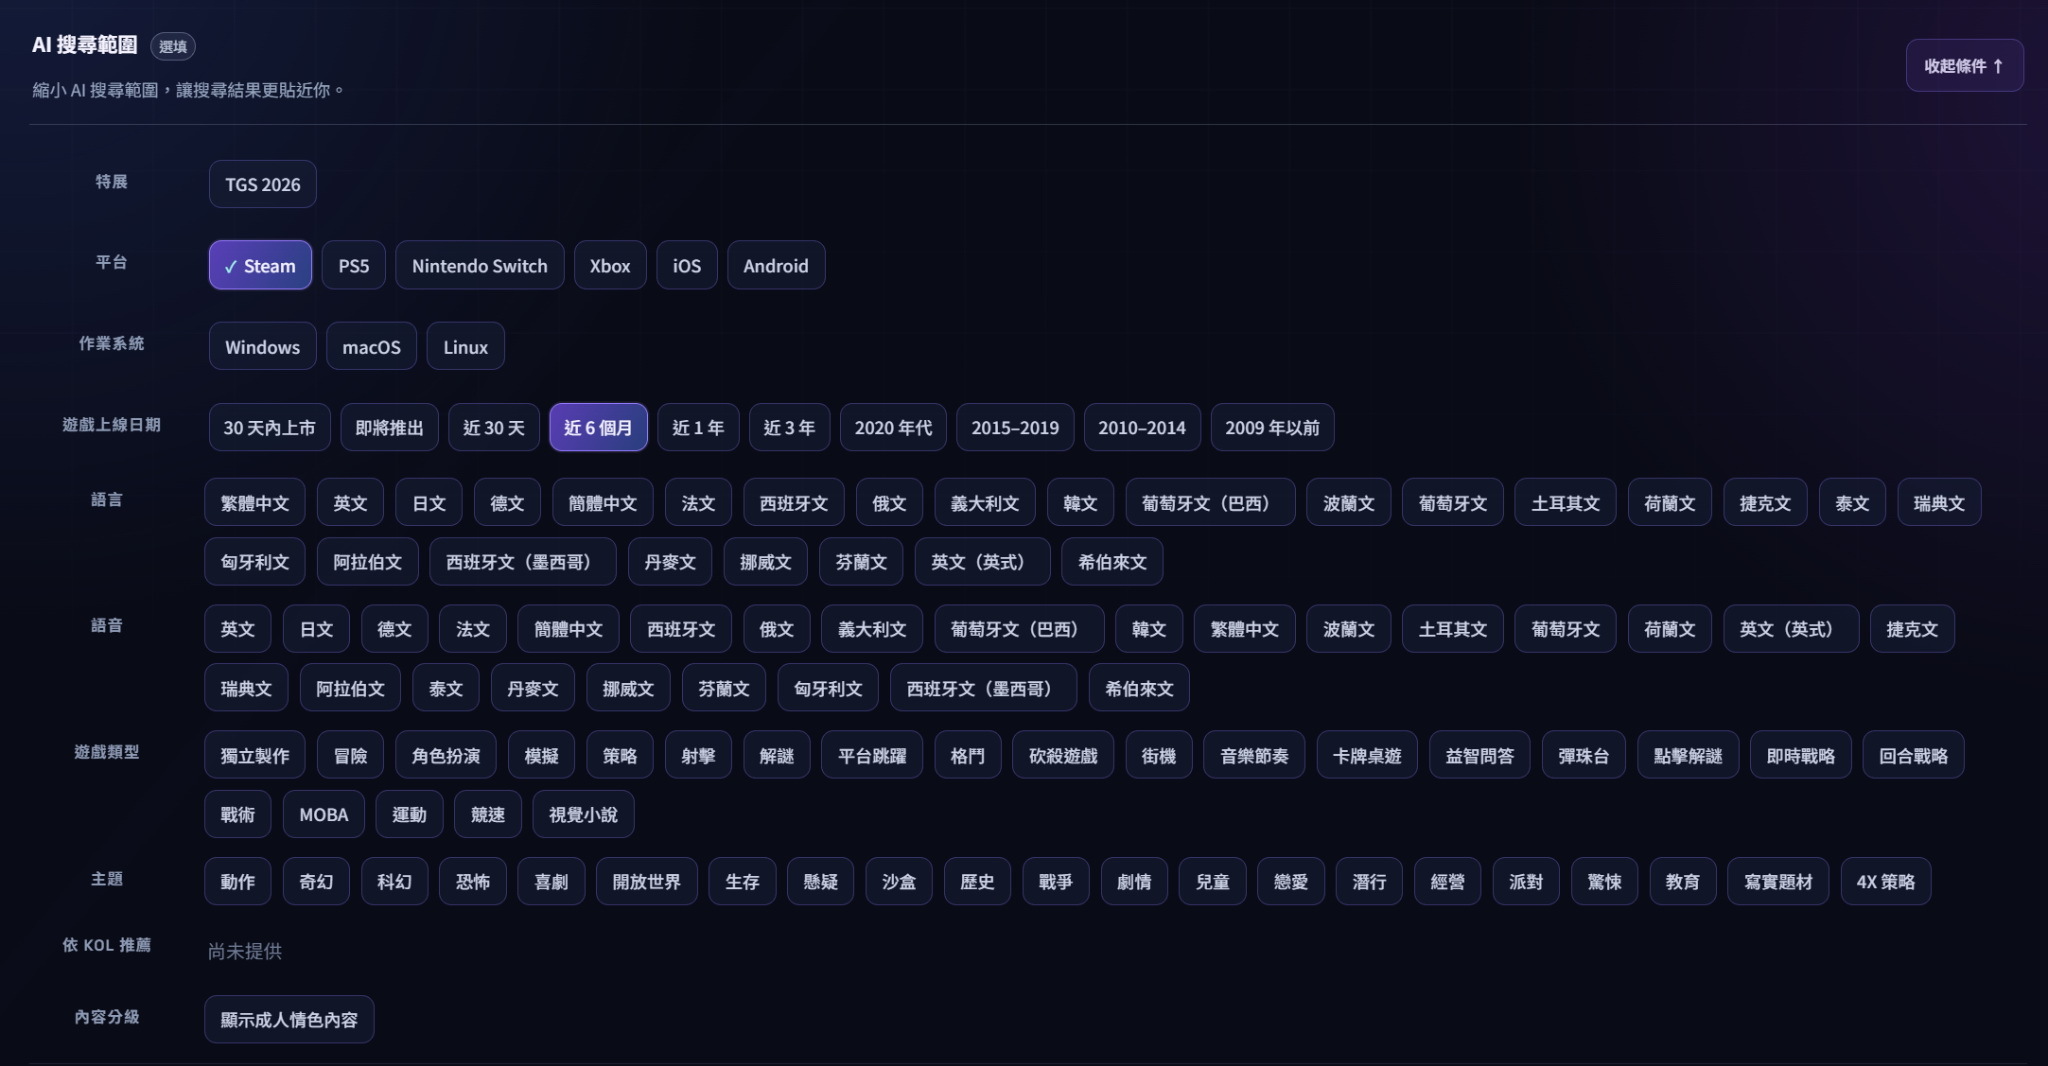Choose Nintendo Switch platform
Image resolution: width=2048 pixels, height=1066 pixels.
479,265
